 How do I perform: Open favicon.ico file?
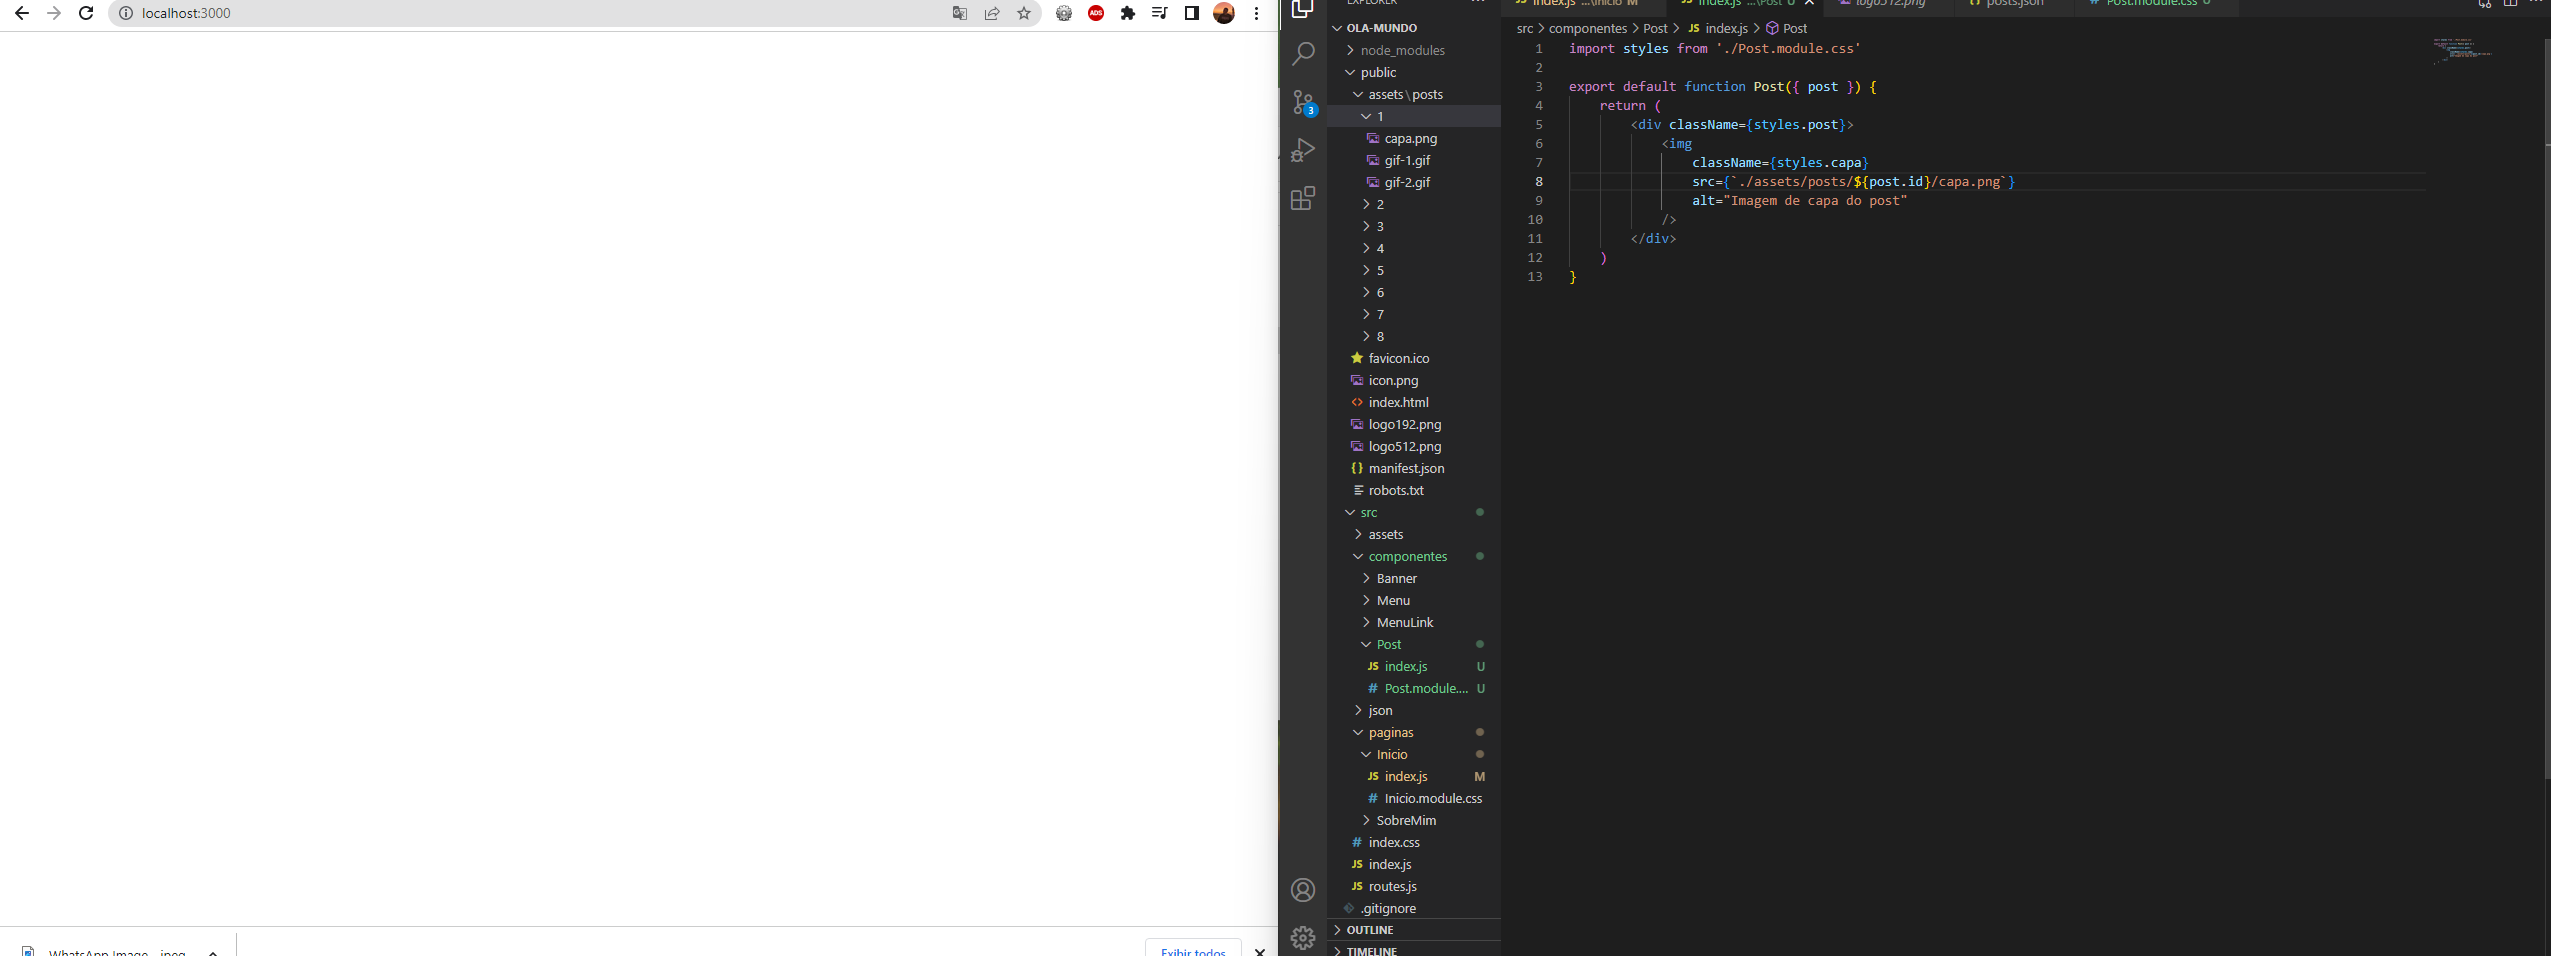click(1414, 358)
